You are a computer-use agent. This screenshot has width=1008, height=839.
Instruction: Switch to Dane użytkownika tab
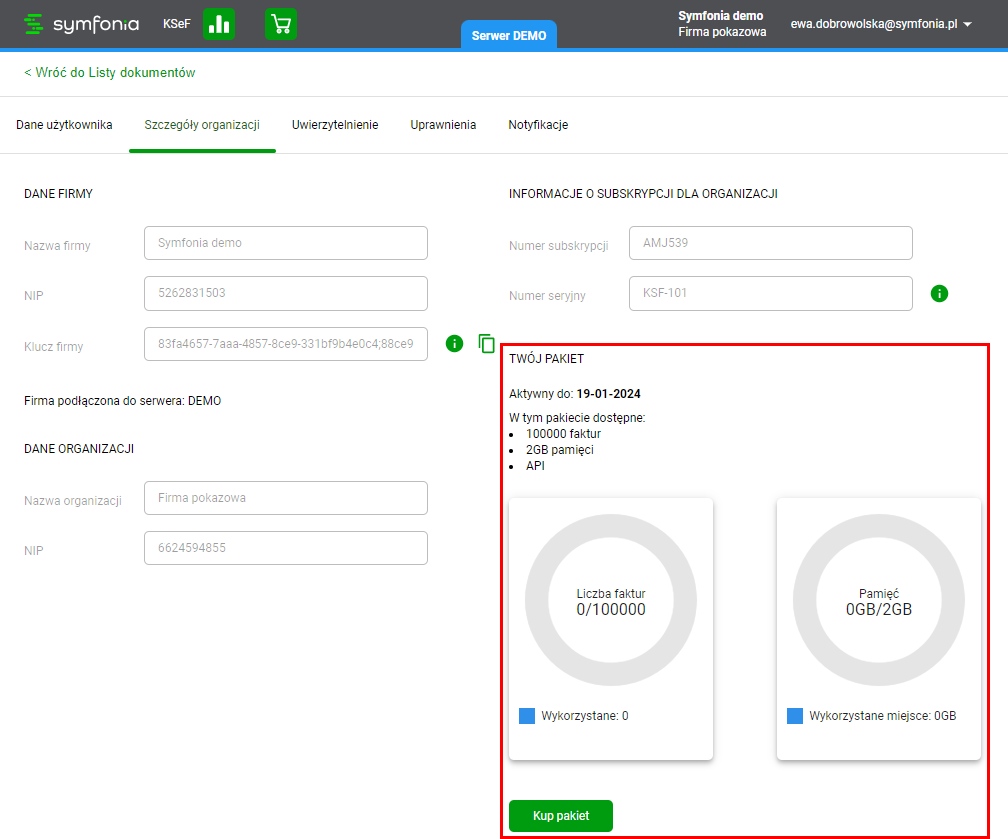[64, 125]
